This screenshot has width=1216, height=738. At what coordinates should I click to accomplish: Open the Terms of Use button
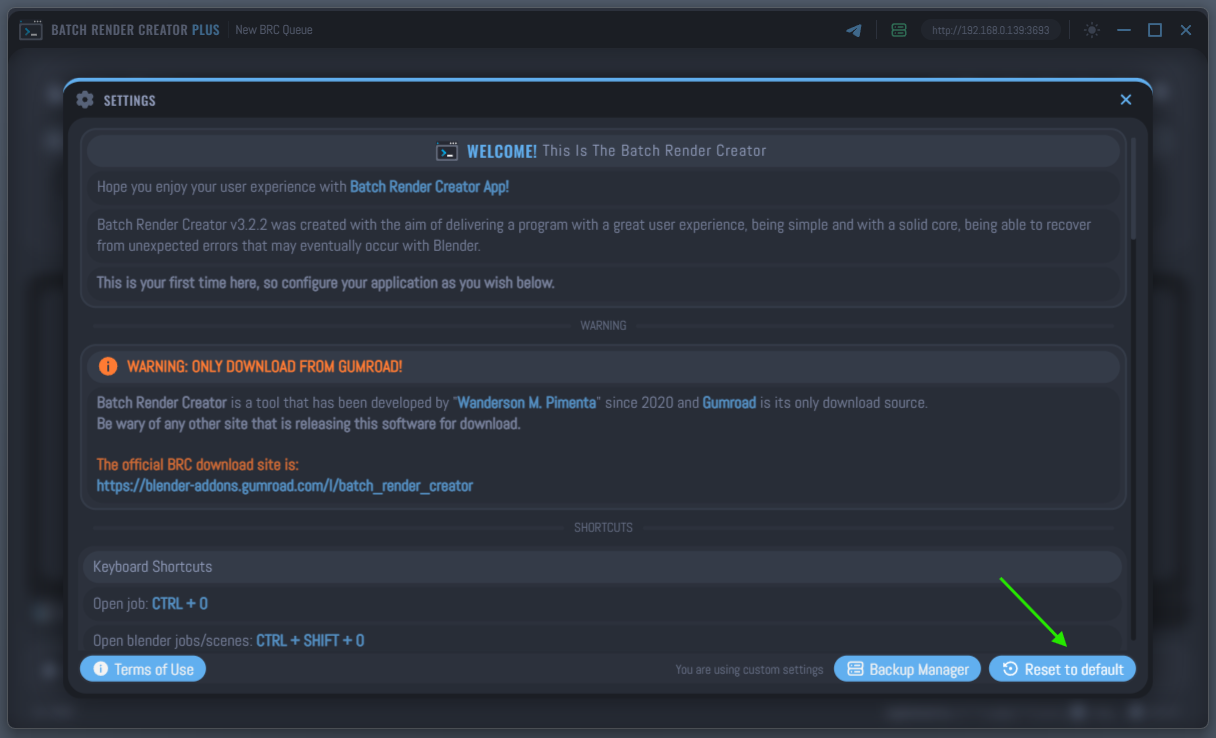point(143,669)
